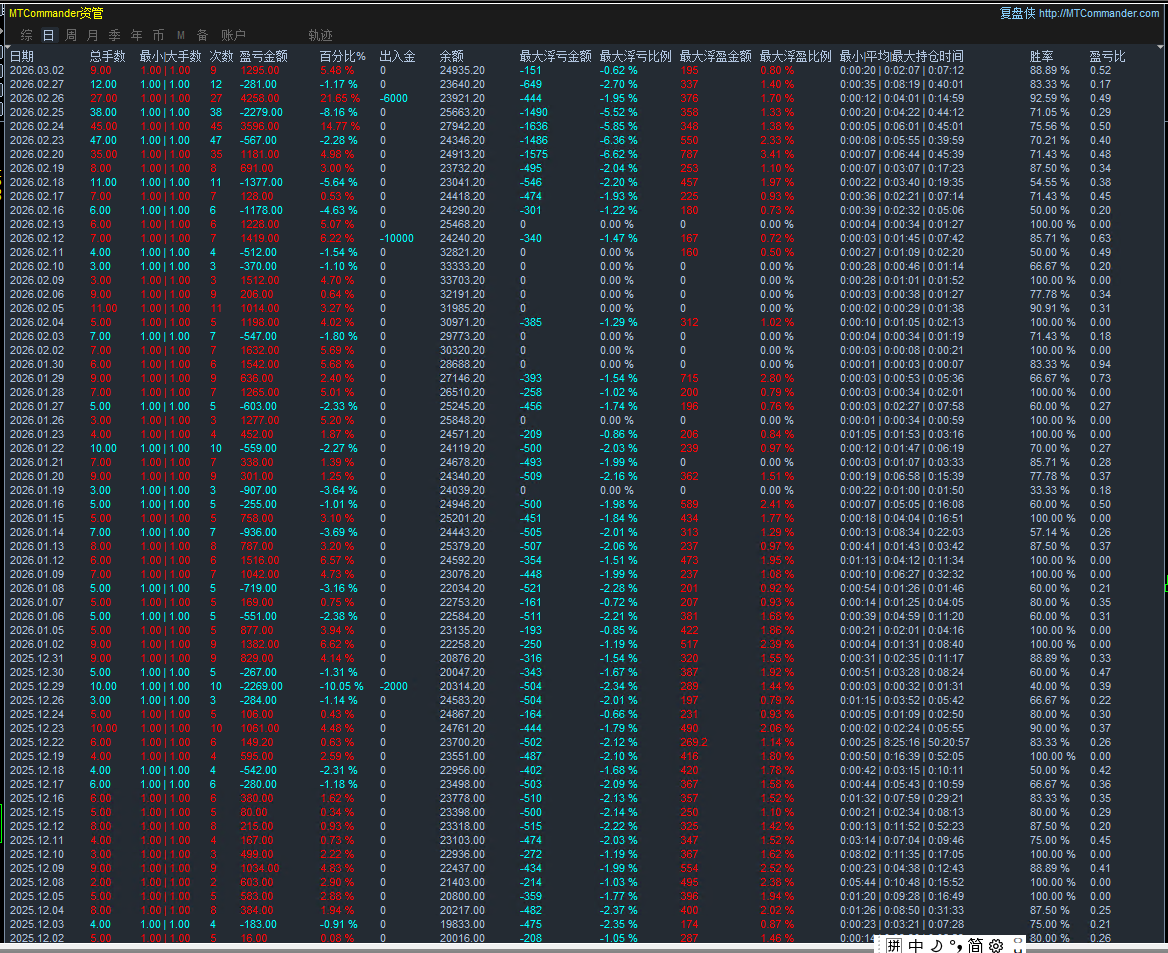Screen dimensions: 1168x953
Task: Click win rate 33.33 % for 2026.01.19
Action: click(1049, 490)
